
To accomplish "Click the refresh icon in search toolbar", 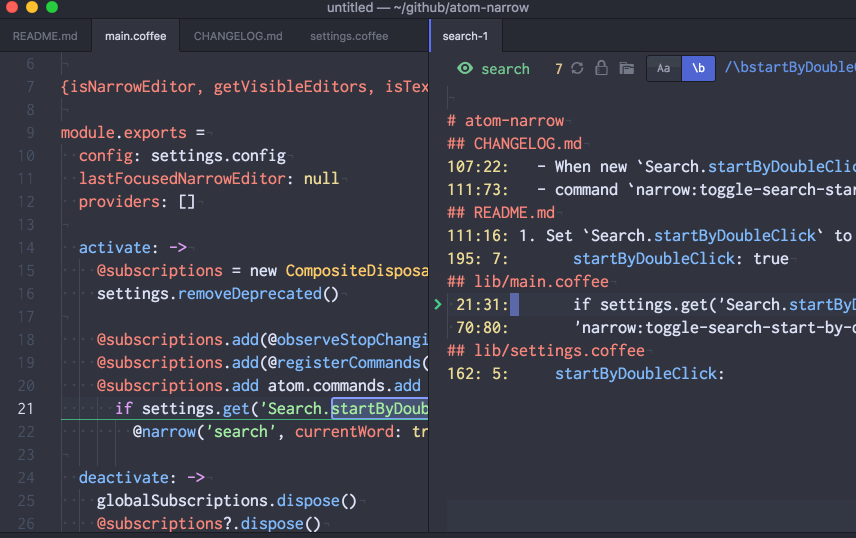I will point(577,68).
